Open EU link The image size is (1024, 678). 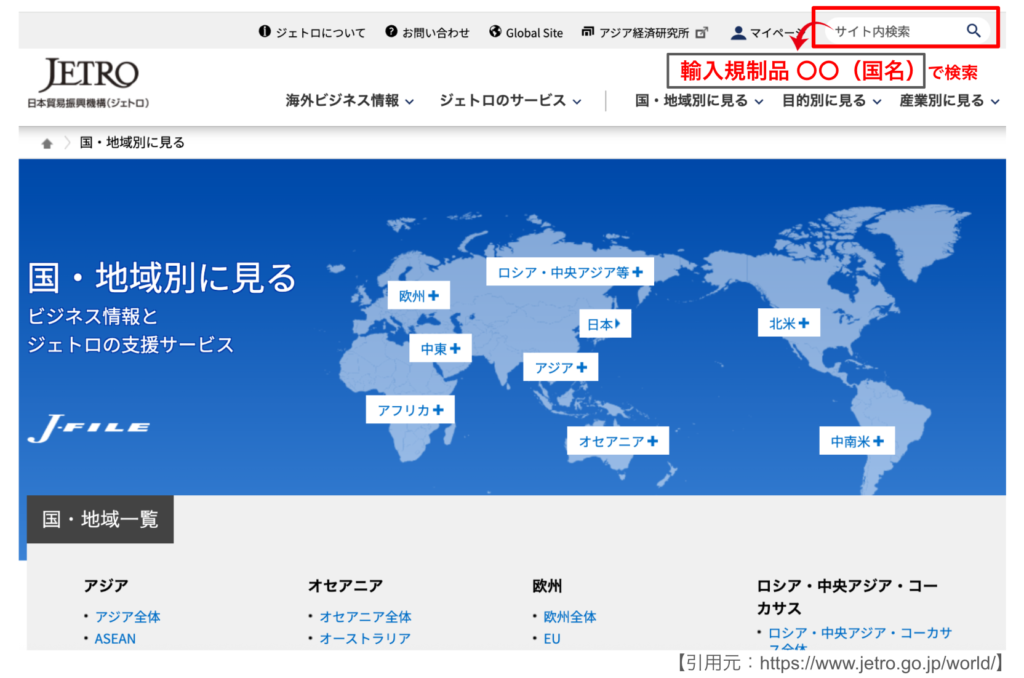552,639
